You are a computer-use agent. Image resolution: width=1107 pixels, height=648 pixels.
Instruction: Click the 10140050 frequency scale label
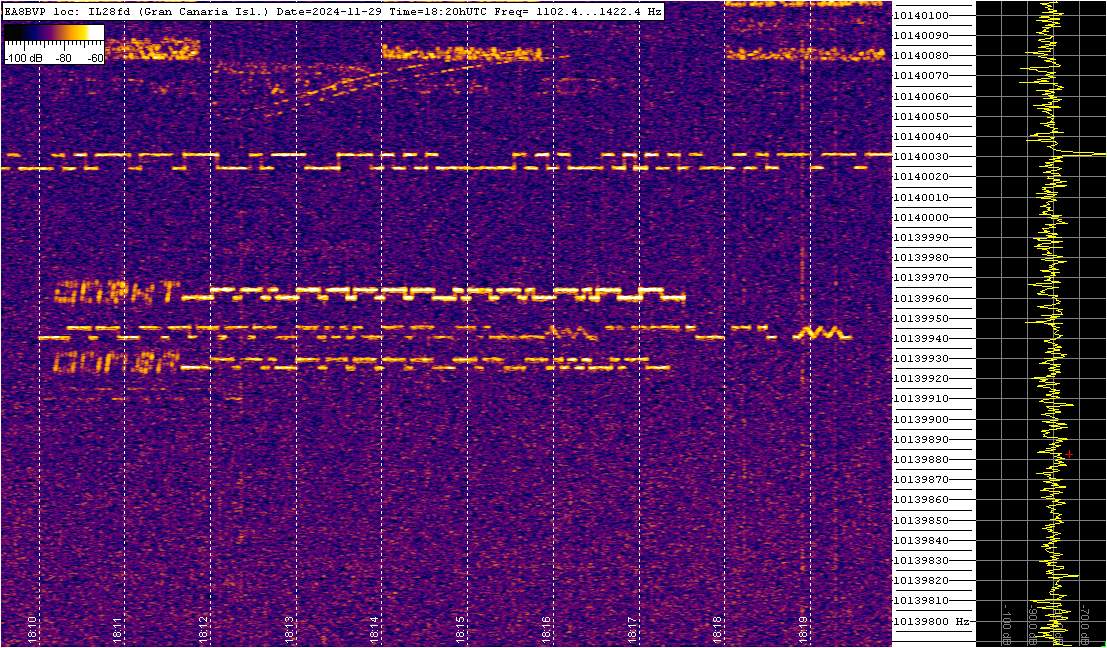[x=921, y=116]
